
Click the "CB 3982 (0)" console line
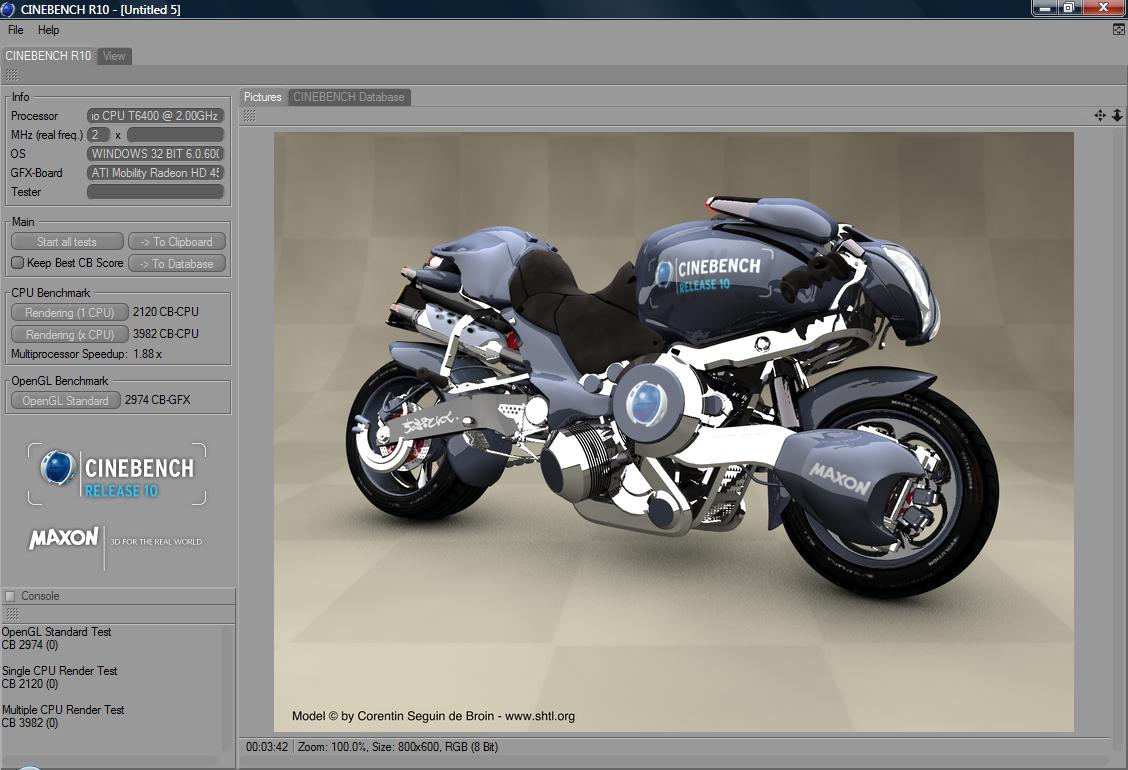pos(29,723)
